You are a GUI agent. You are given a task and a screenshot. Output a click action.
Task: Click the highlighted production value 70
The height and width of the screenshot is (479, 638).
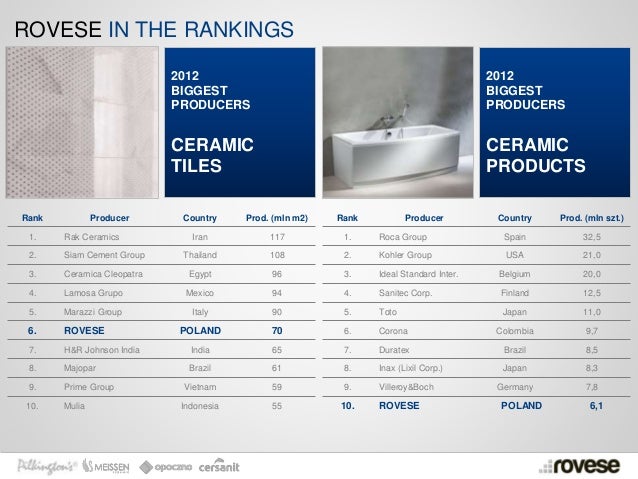point(277,330)
